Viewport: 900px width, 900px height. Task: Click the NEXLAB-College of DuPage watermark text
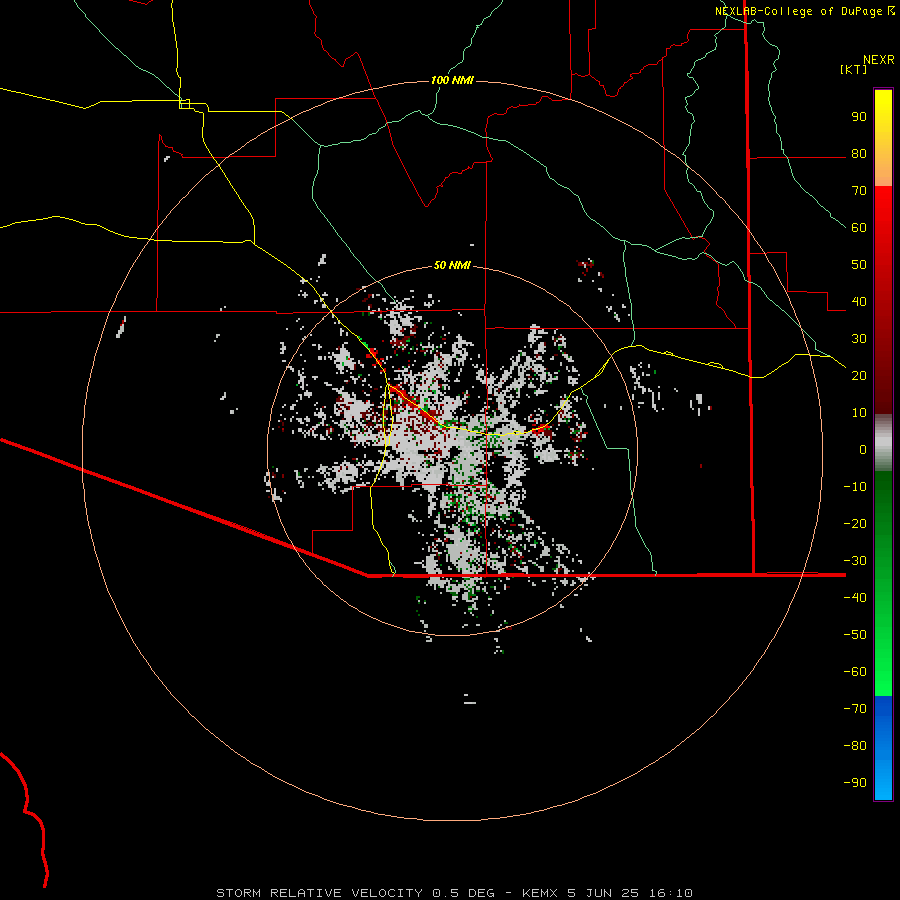798,11
